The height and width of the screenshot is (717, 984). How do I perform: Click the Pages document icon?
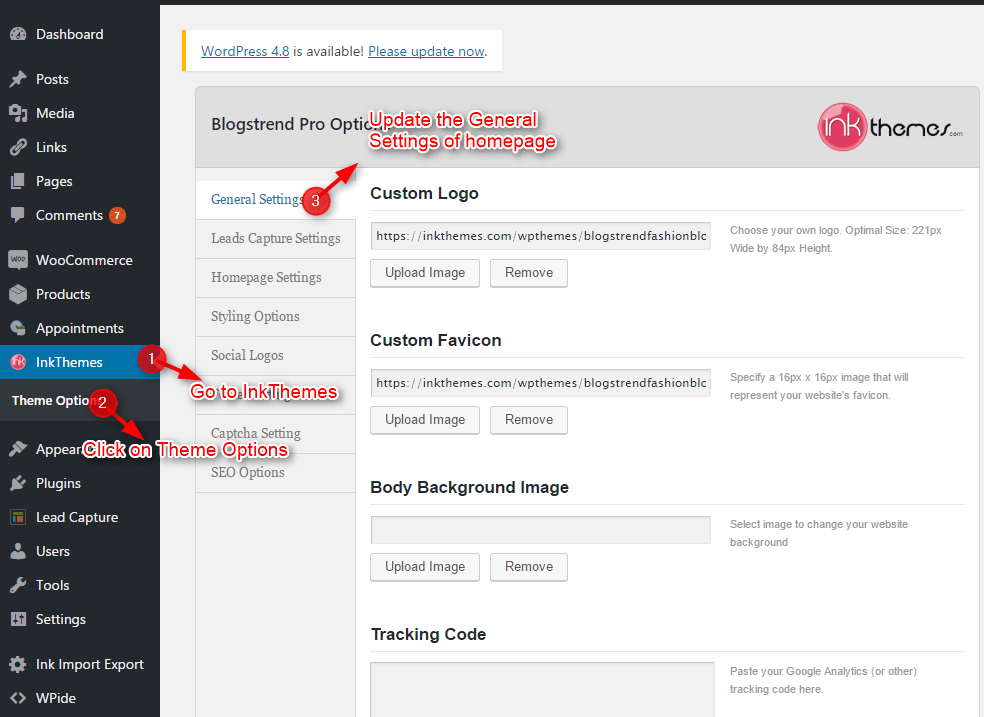click(x=18, y=181)
